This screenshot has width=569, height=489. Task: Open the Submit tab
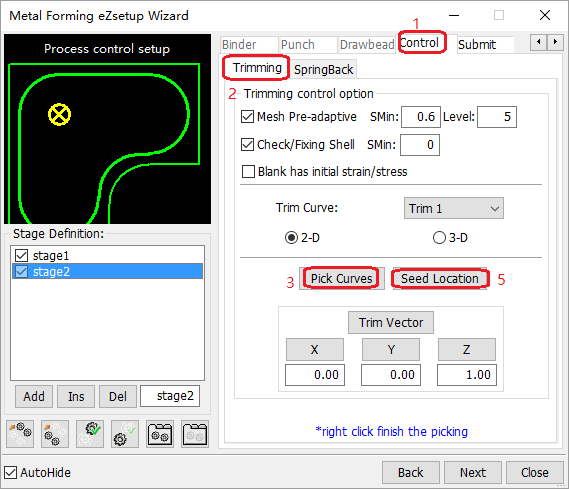tap(485, 45)
